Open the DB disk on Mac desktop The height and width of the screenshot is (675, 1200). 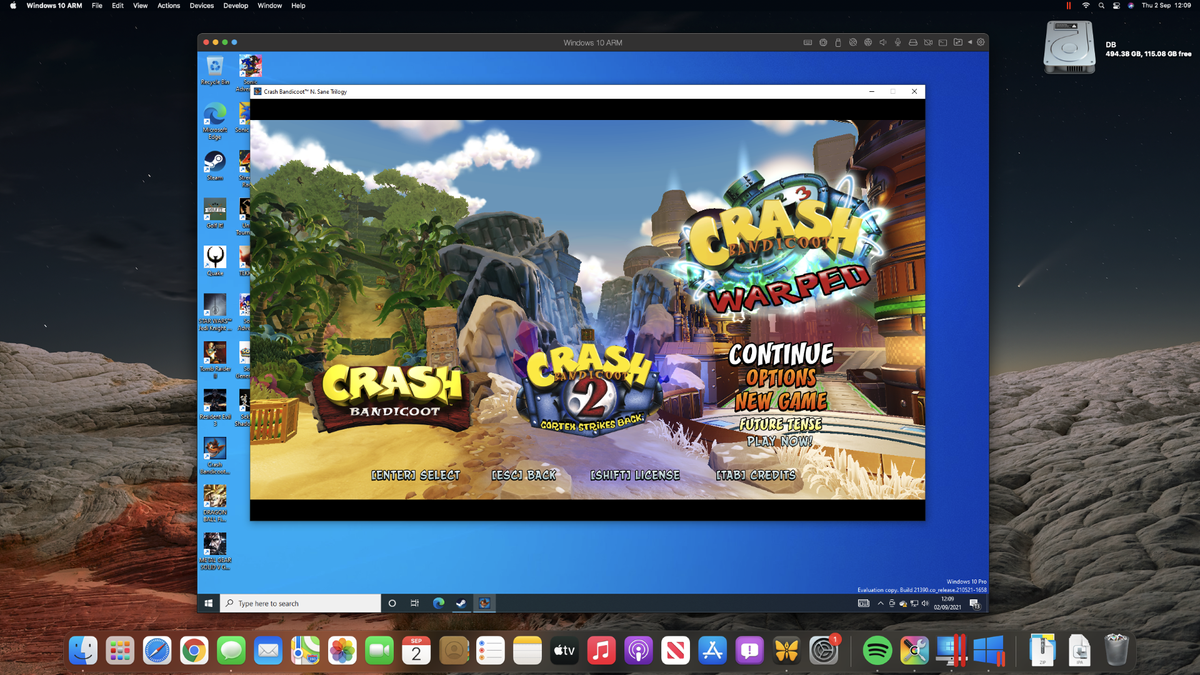1070,47
